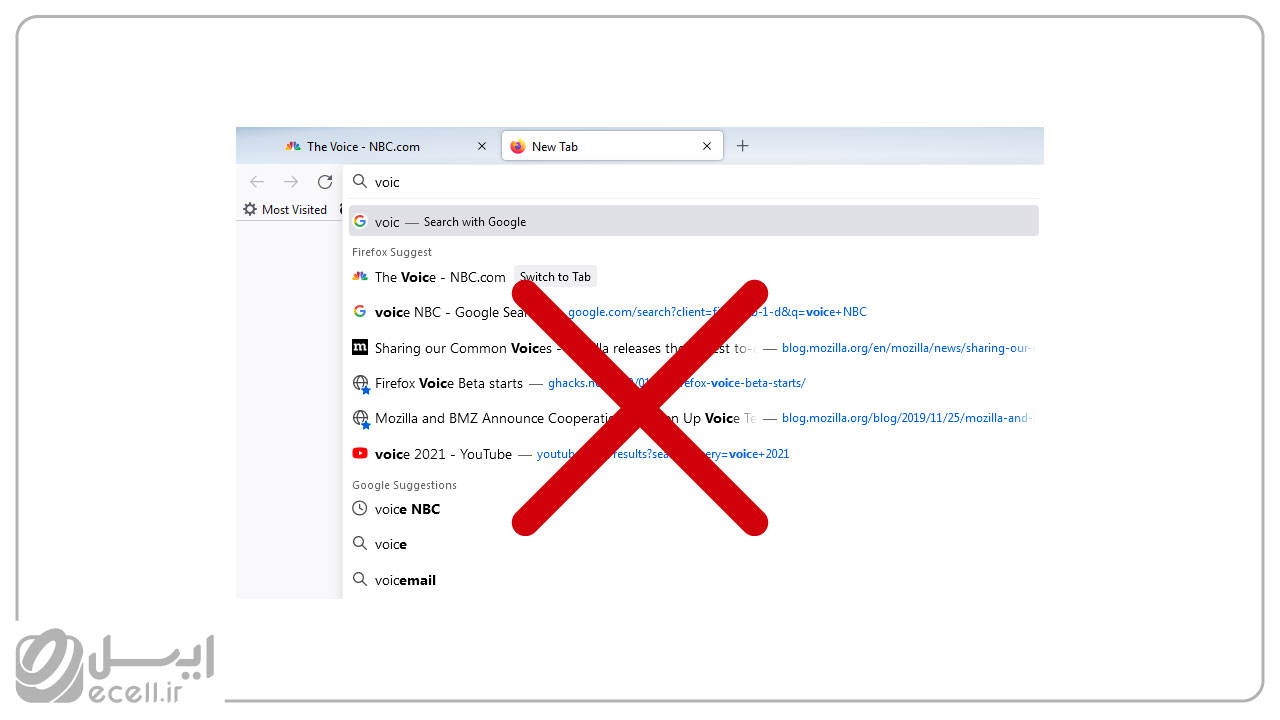The image size is (1280, 720).
Task: Open 'voice 2021 - YouTube' suggestion
Action: pos(693,454)
